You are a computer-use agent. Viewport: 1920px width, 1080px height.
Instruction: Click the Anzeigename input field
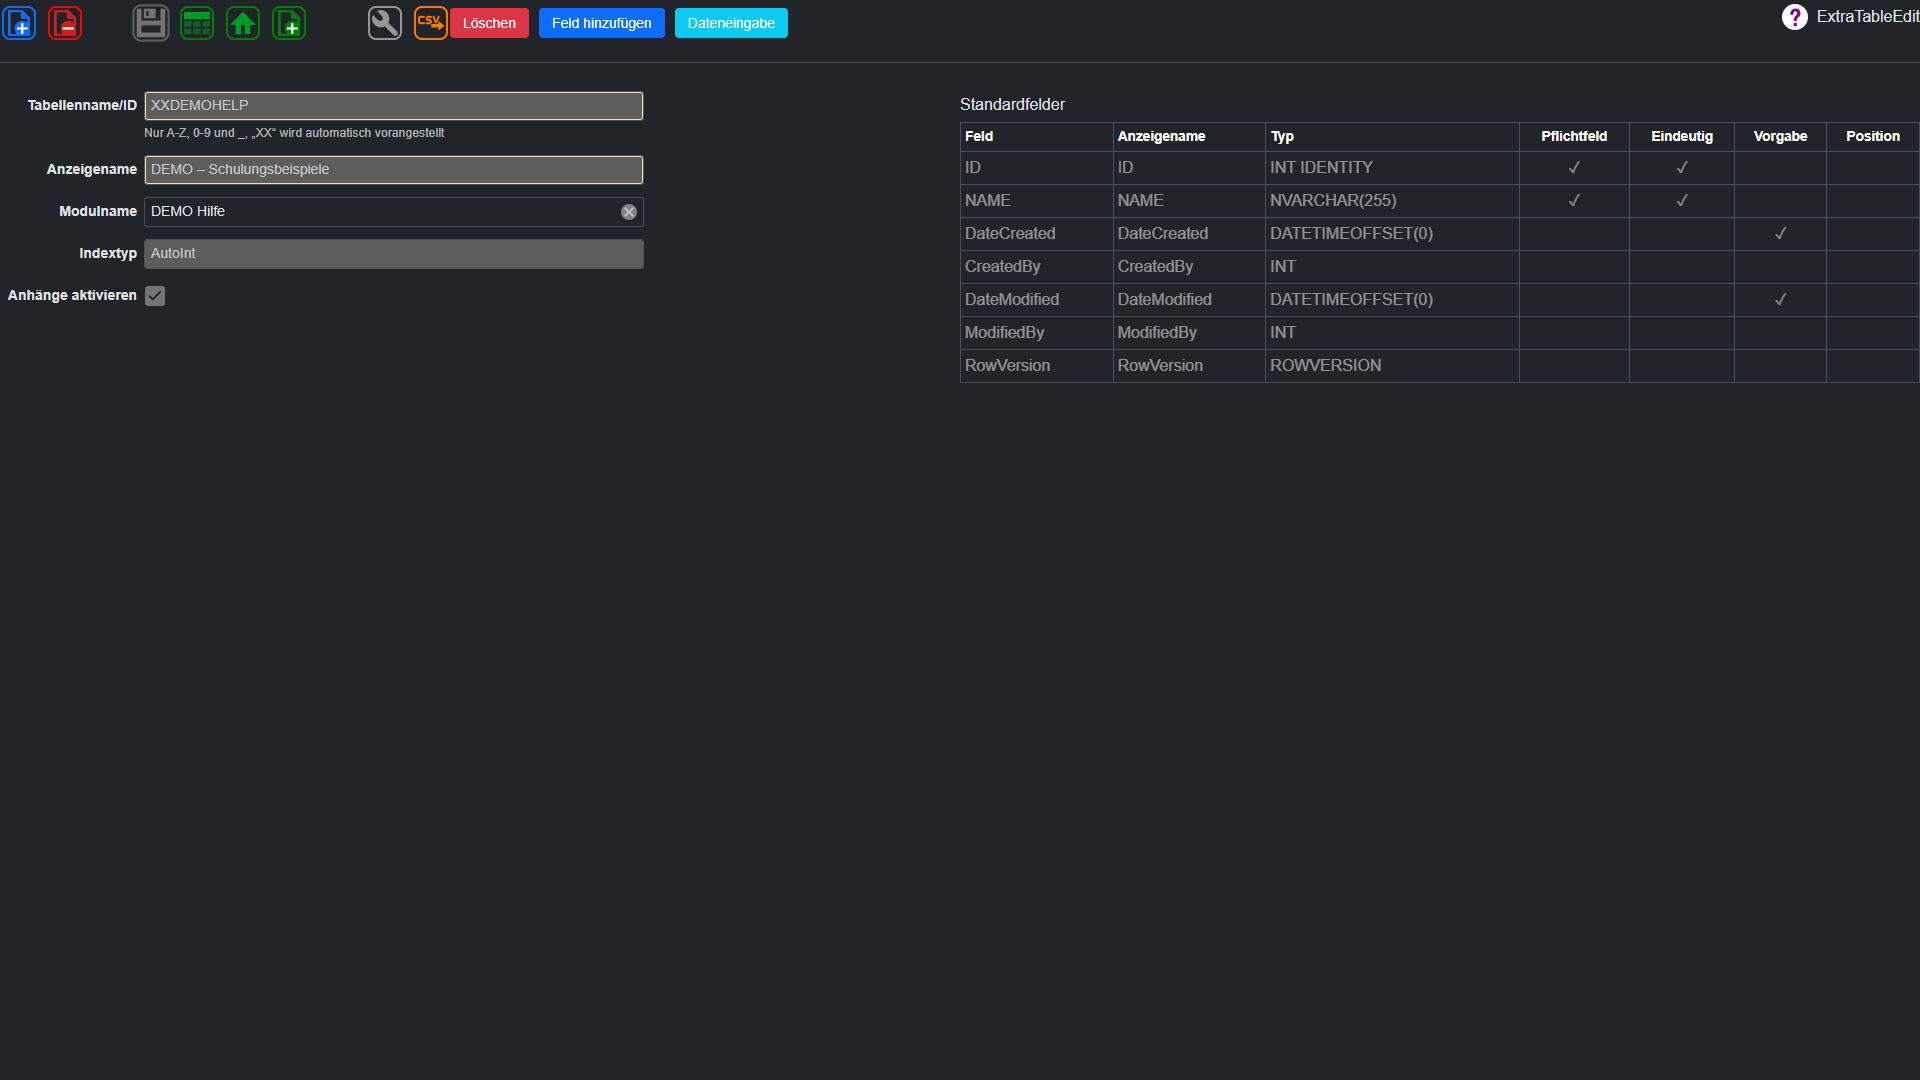tap(394, 170)
